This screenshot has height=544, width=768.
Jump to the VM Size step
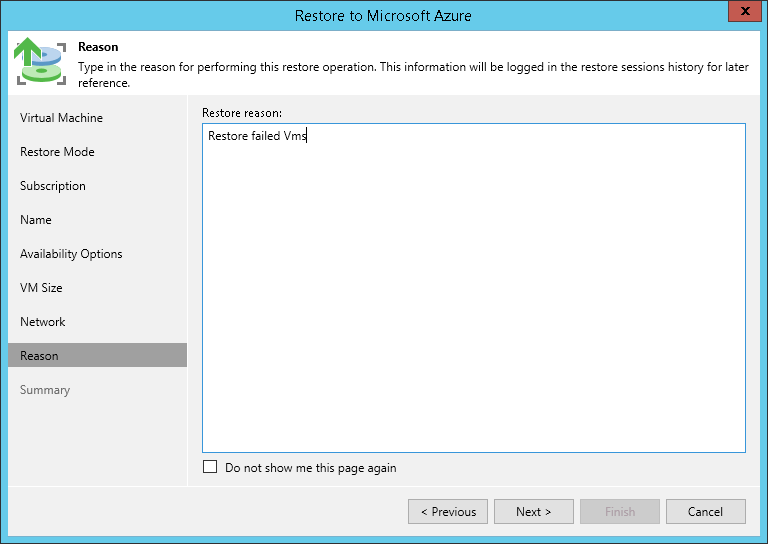coord(41,288)
